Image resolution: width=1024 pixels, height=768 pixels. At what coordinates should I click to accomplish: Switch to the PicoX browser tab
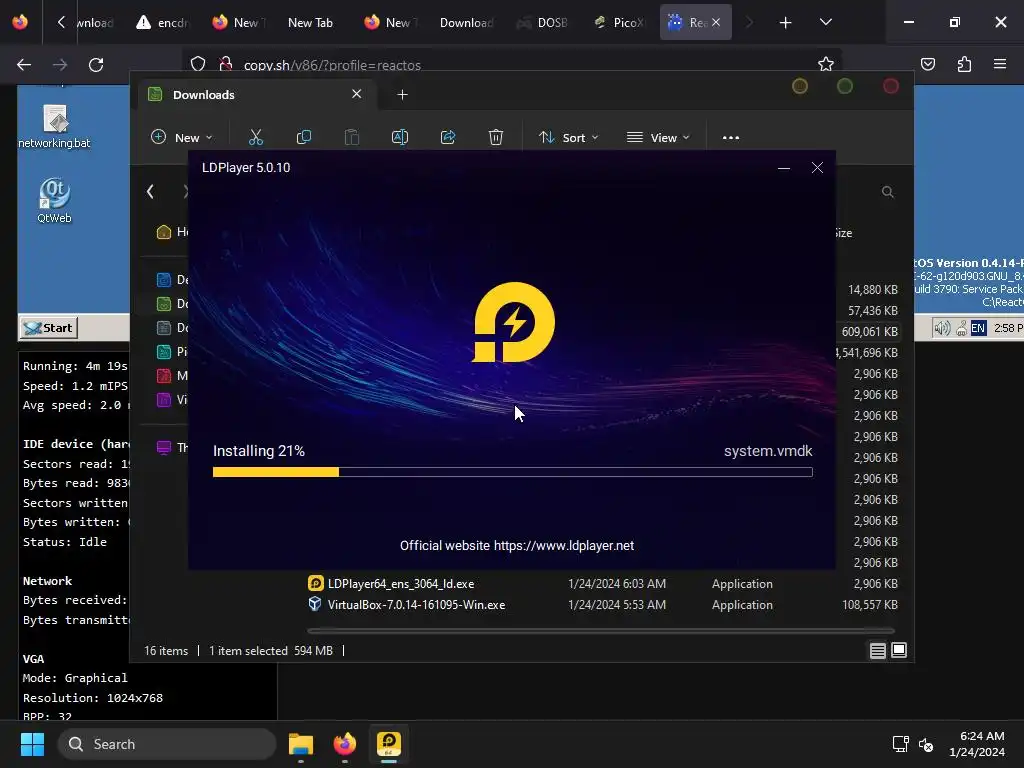[619, 22]
